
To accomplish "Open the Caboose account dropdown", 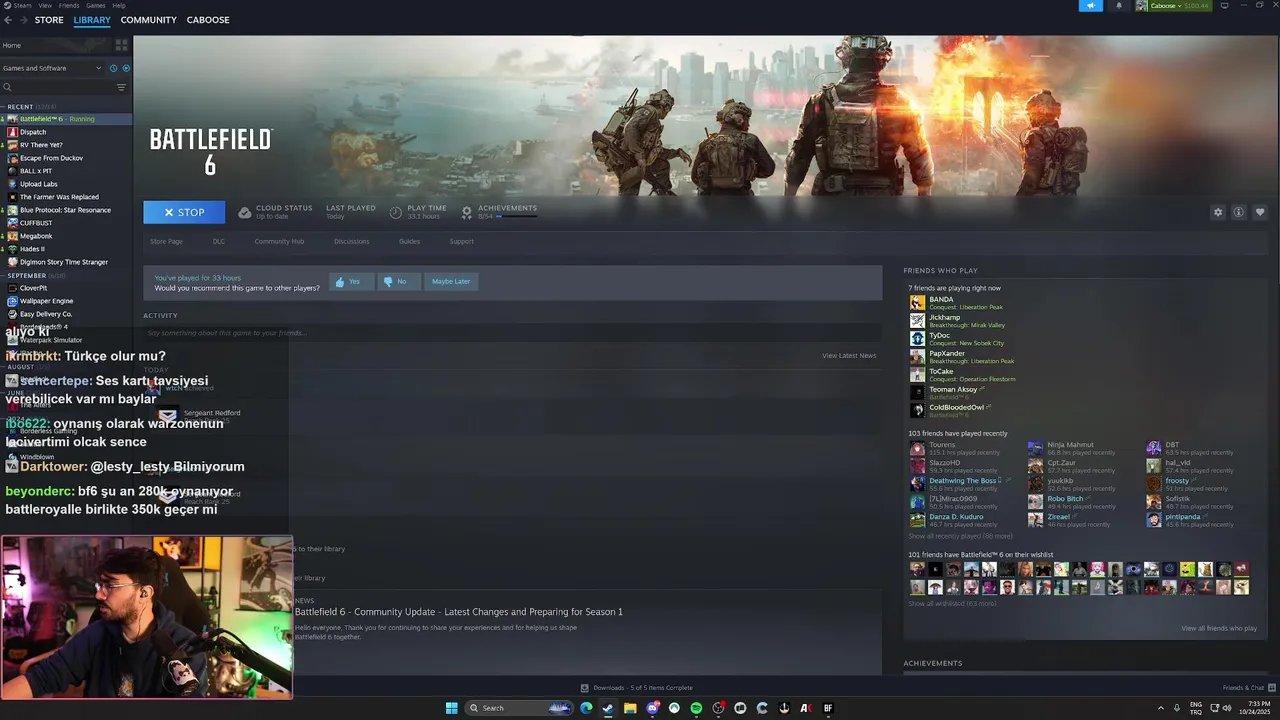I will (x=1173, y=6).
